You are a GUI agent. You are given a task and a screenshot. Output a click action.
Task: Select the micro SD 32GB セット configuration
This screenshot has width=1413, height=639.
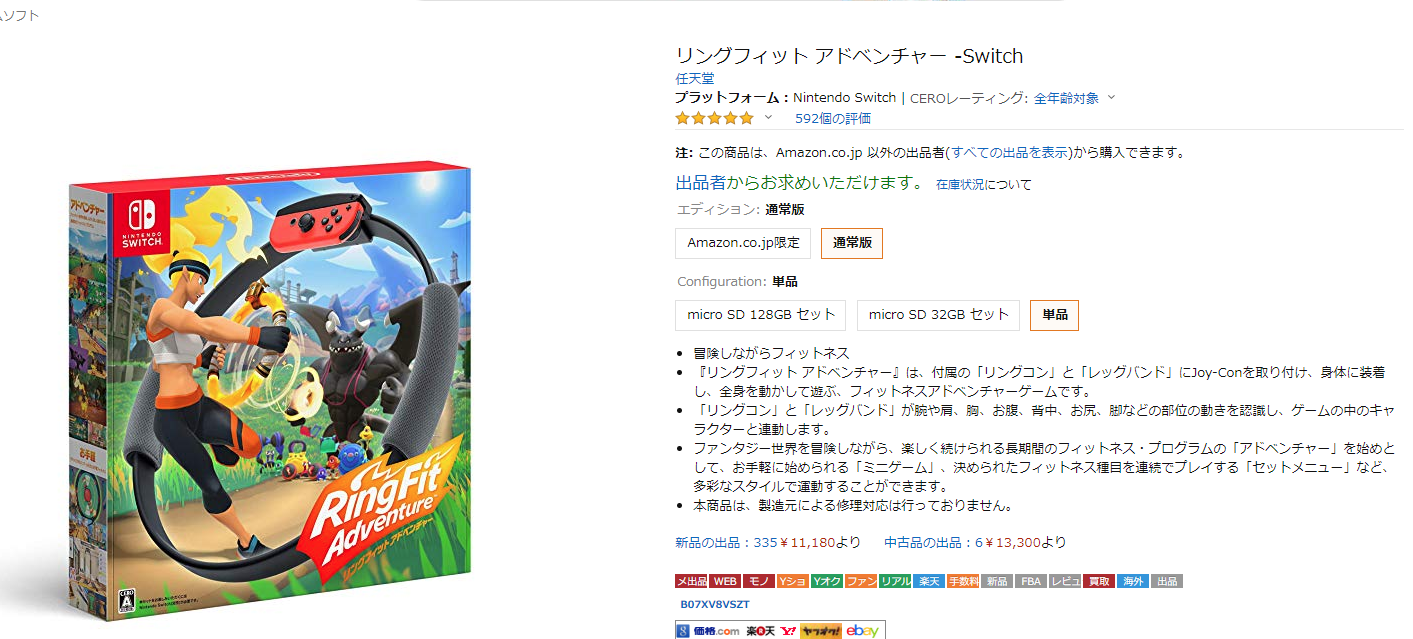[938, 314]
